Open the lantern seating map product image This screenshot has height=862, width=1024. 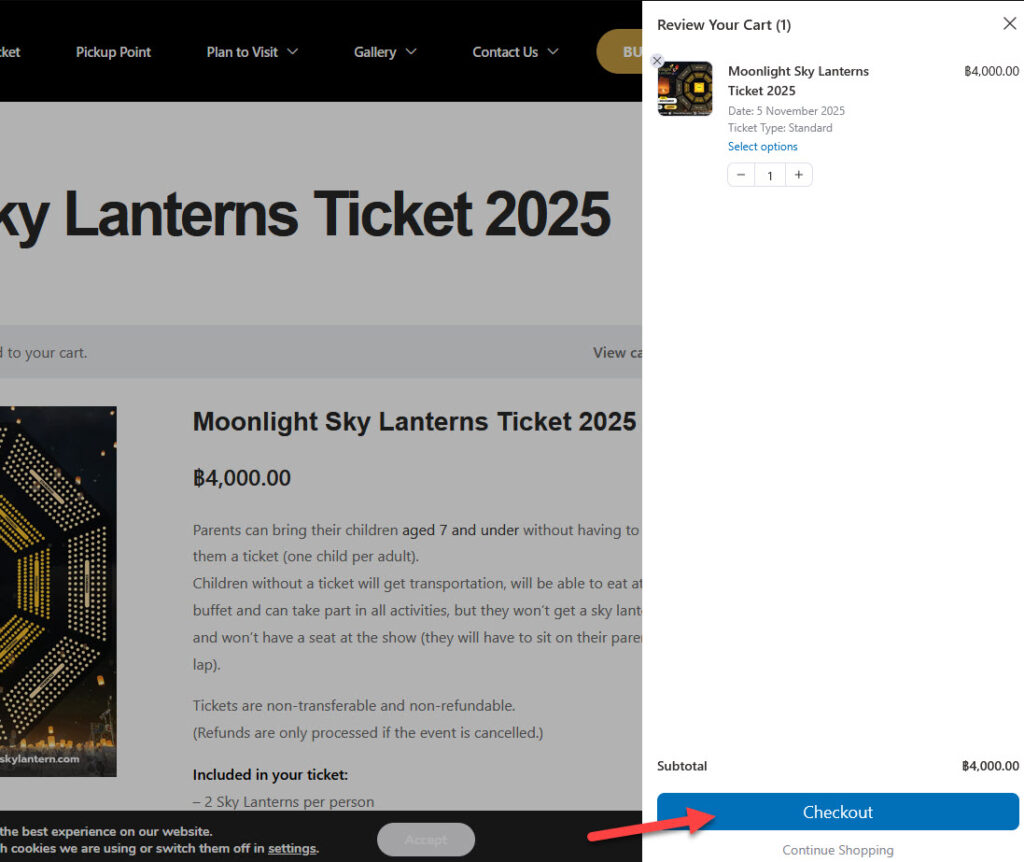point(58,591)
